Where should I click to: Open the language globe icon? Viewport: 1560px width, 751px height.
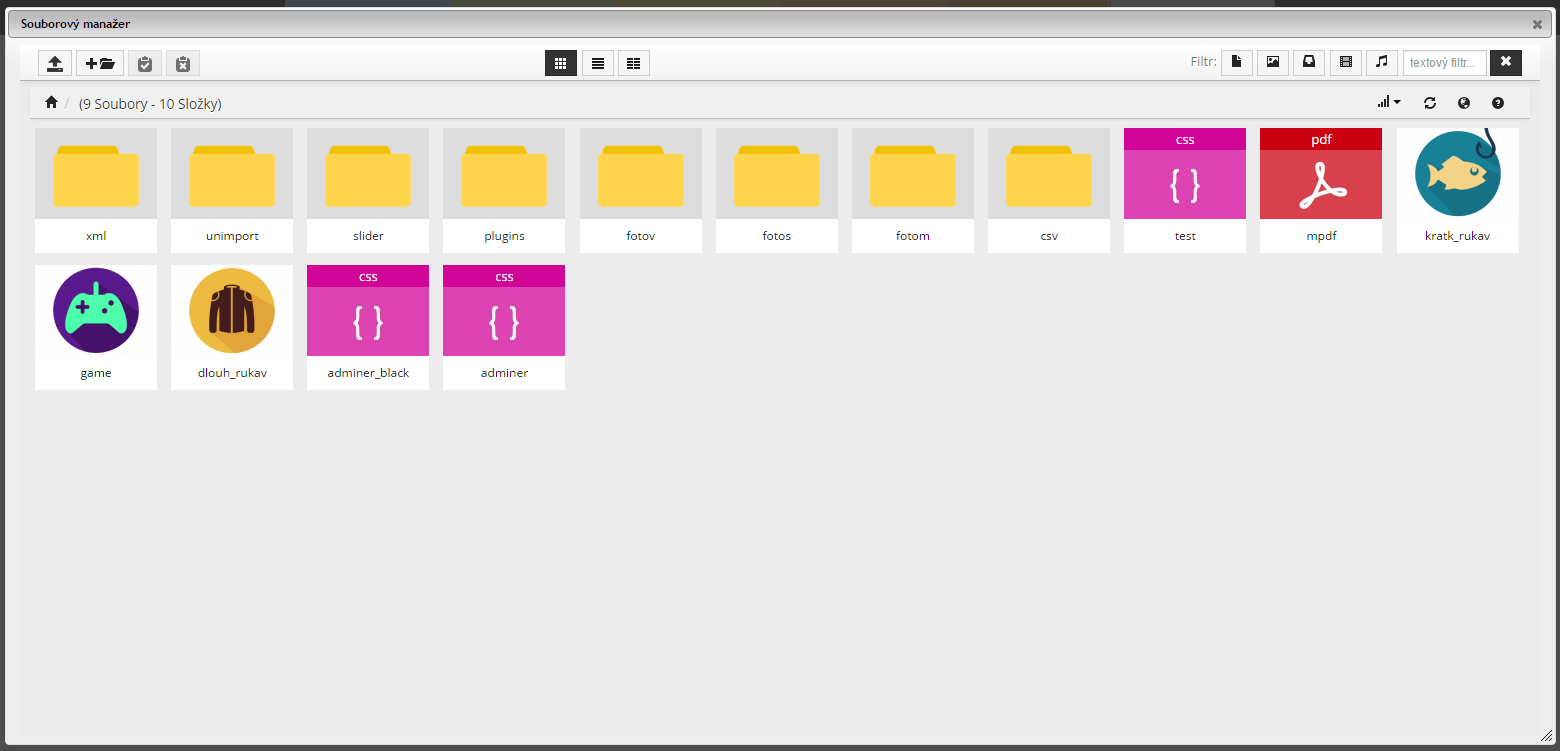(1464, 103)
